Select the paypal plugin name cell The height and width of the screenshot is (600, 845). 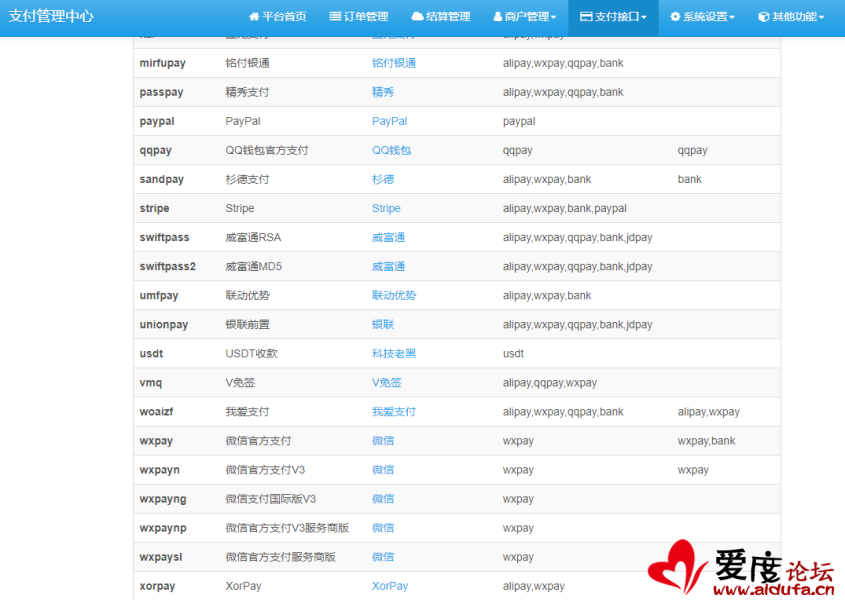pyautogui.click(x=157, y=121)
